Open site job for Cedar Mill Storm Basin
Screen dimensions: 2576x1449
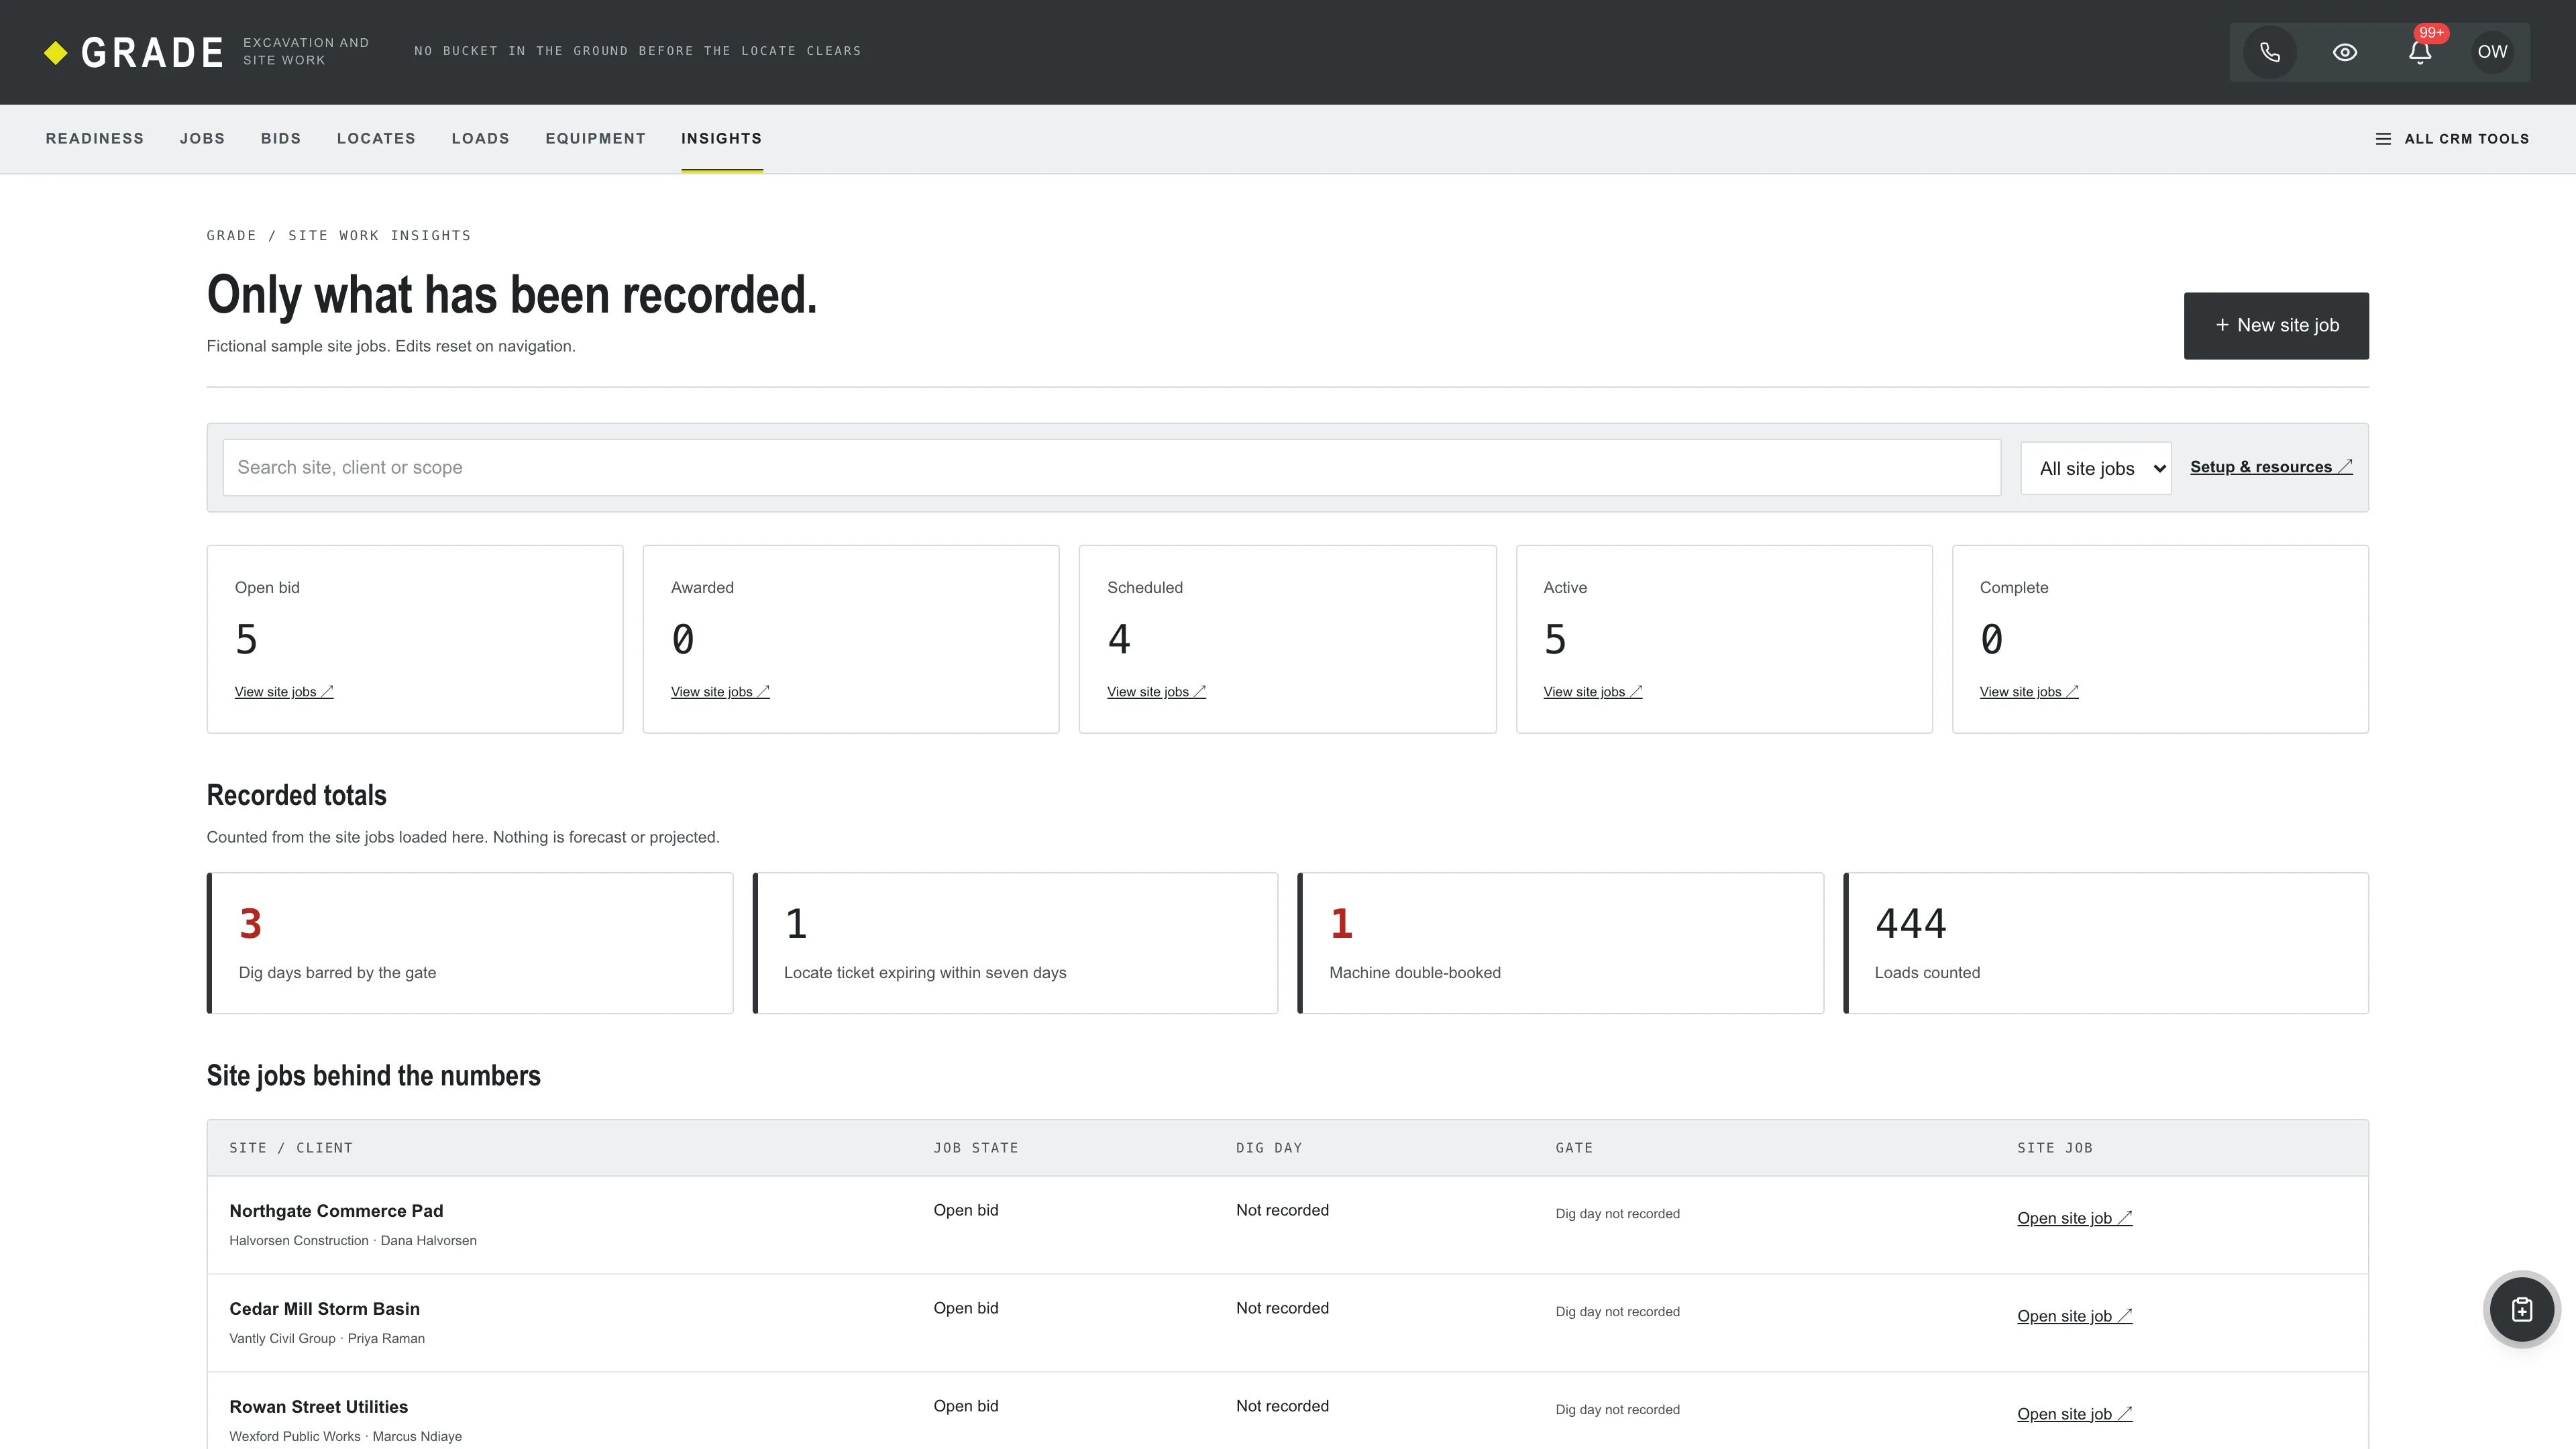[2075, 1316]
